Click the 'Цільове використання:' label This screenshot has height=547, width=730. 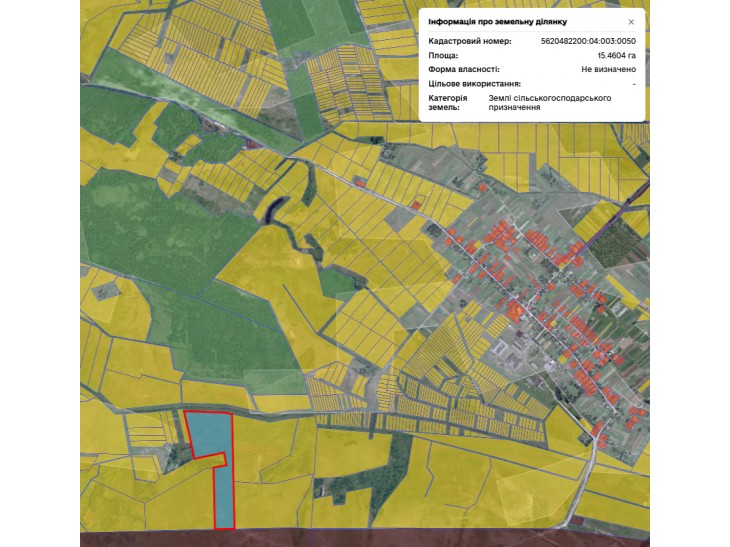pyautogui.click(x=474, y=84)
